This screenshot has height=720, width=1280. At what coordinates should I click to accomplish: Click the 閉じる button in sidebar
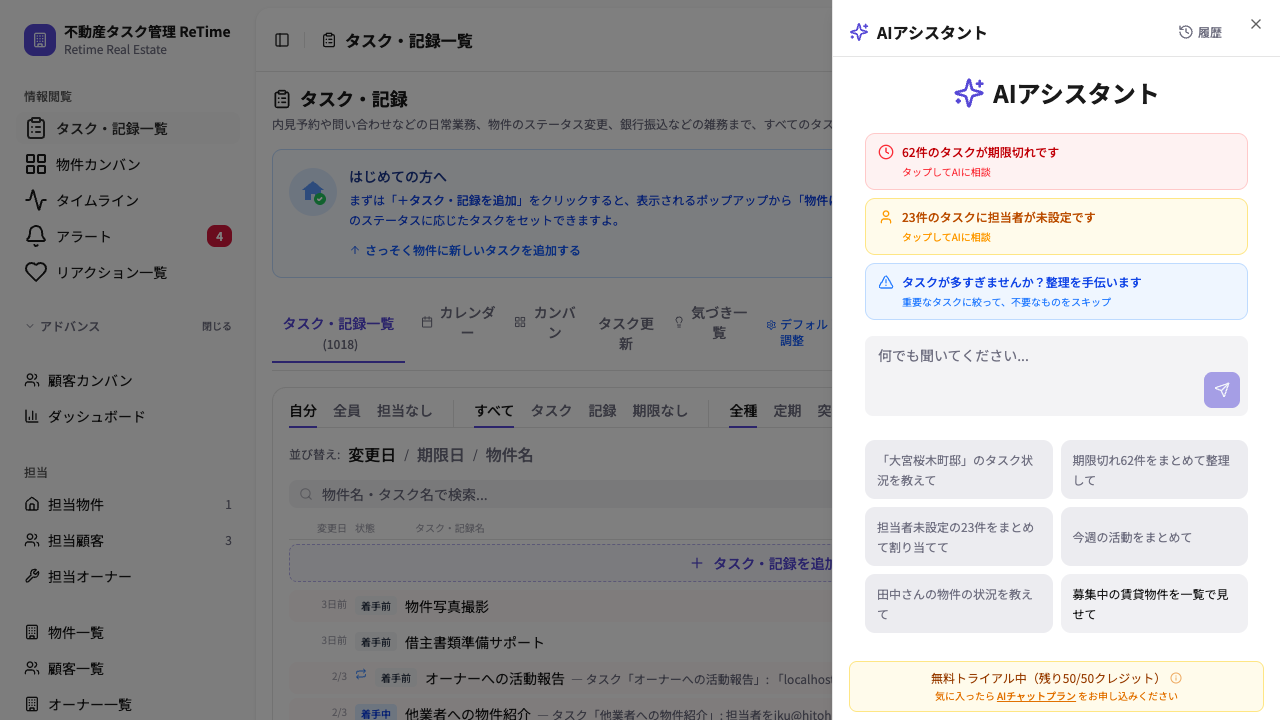point(217,326)
